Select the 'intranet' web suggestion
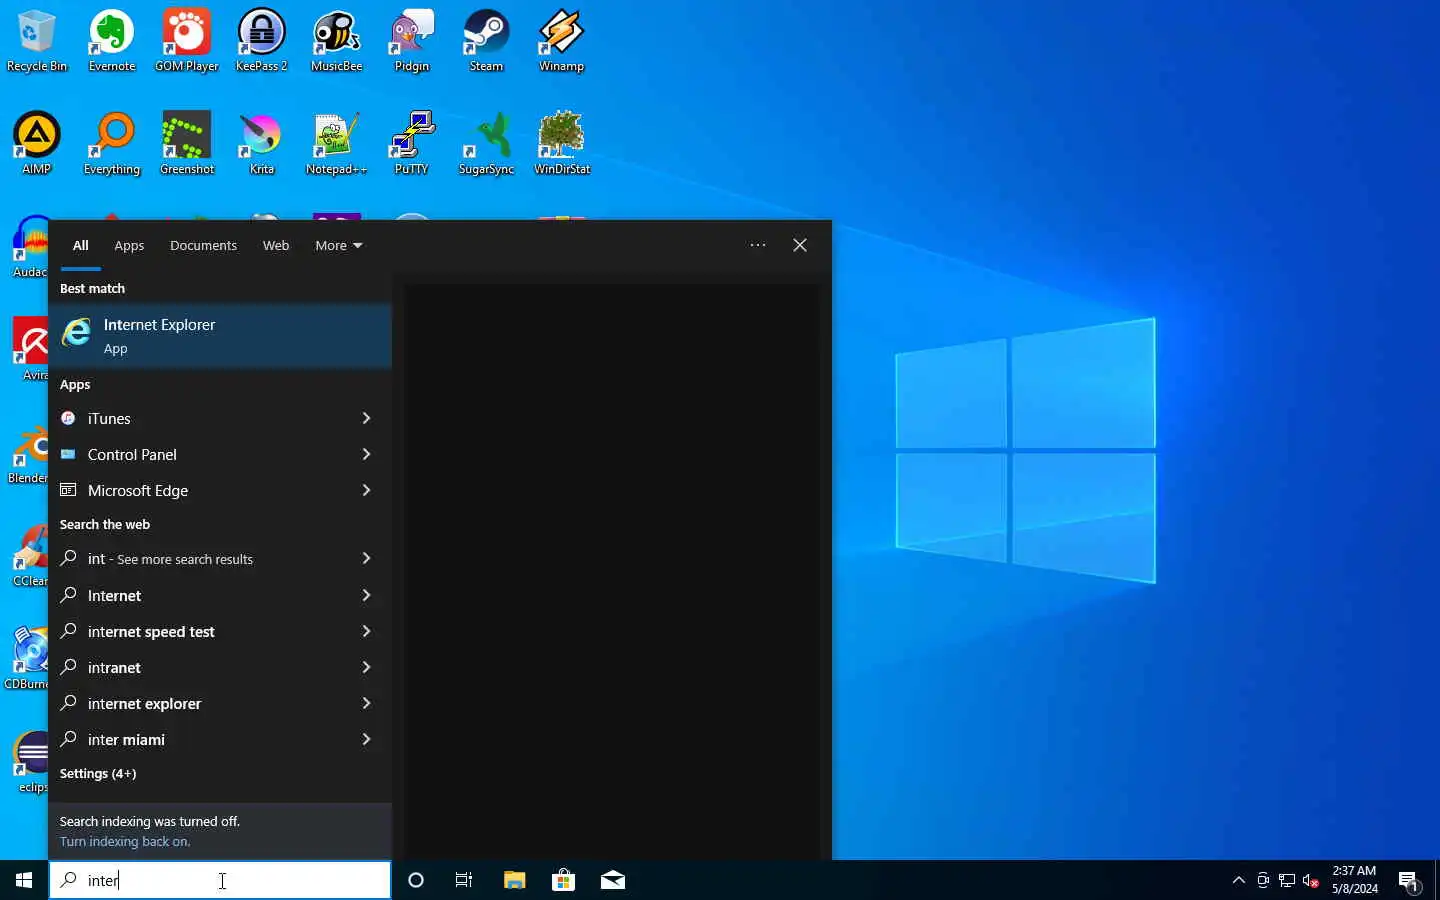Image resolution: width=1440 pixels, height=900 pixels. (195, 667)
